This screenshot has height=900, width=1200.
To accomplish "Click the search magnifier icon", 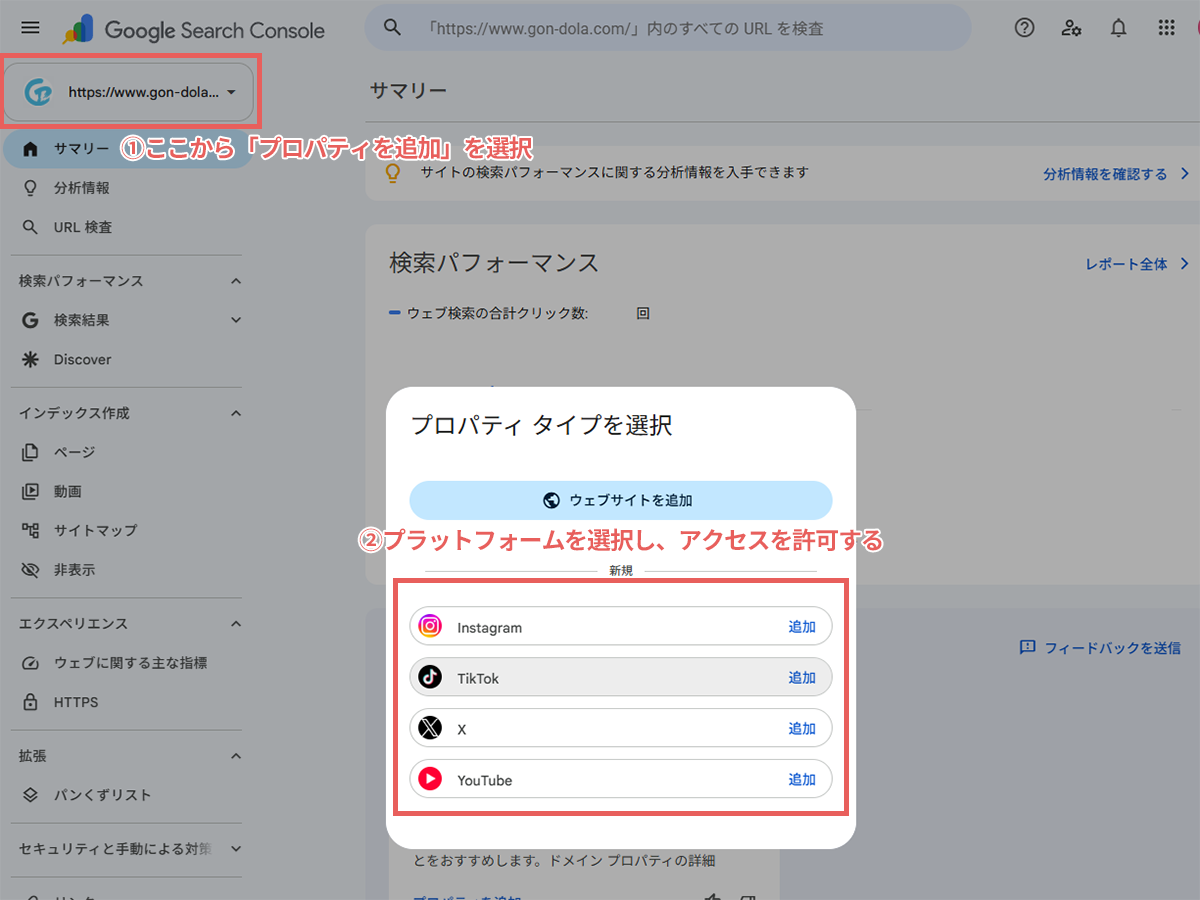I will point(392,28).
